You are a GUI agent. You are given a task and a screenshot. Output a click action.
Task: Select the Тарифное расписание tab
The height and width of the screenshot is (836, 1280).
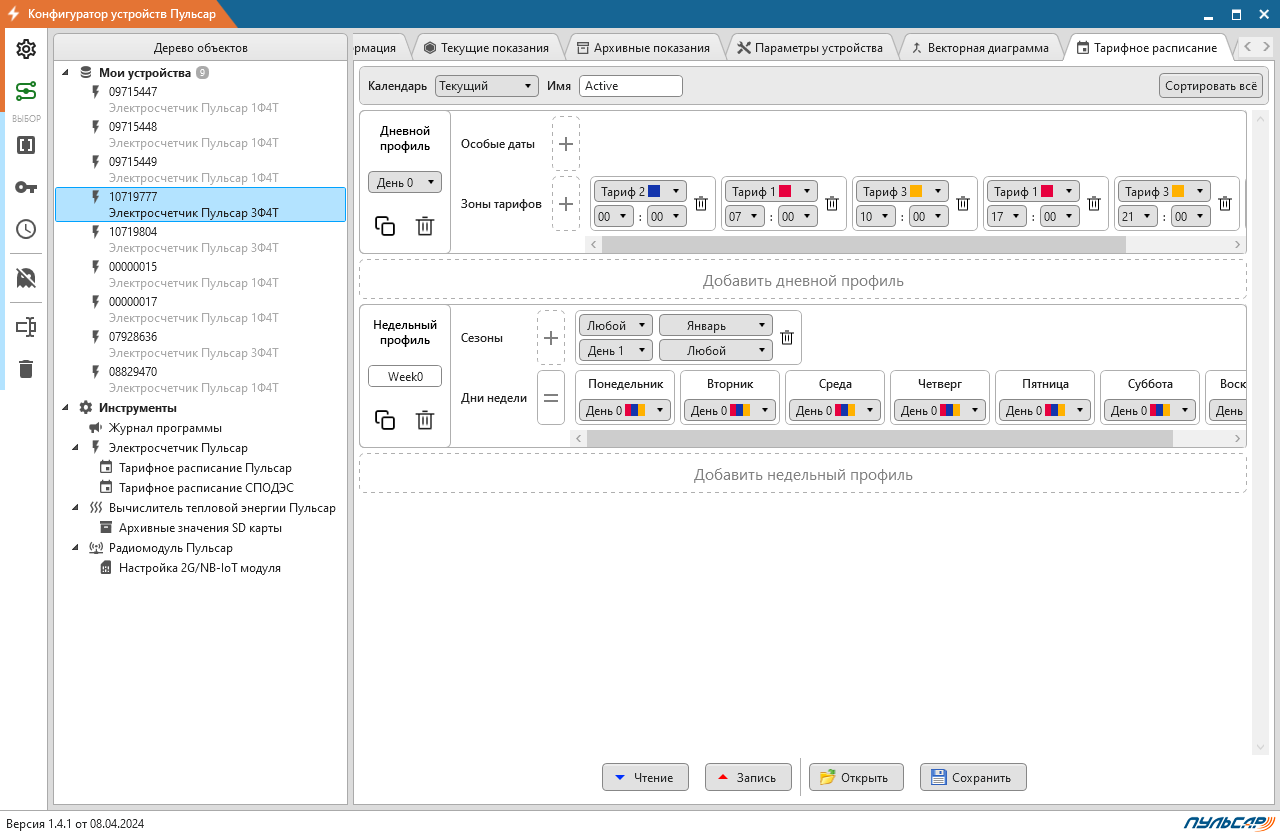pyautogui.click(x=1147, y=47)
